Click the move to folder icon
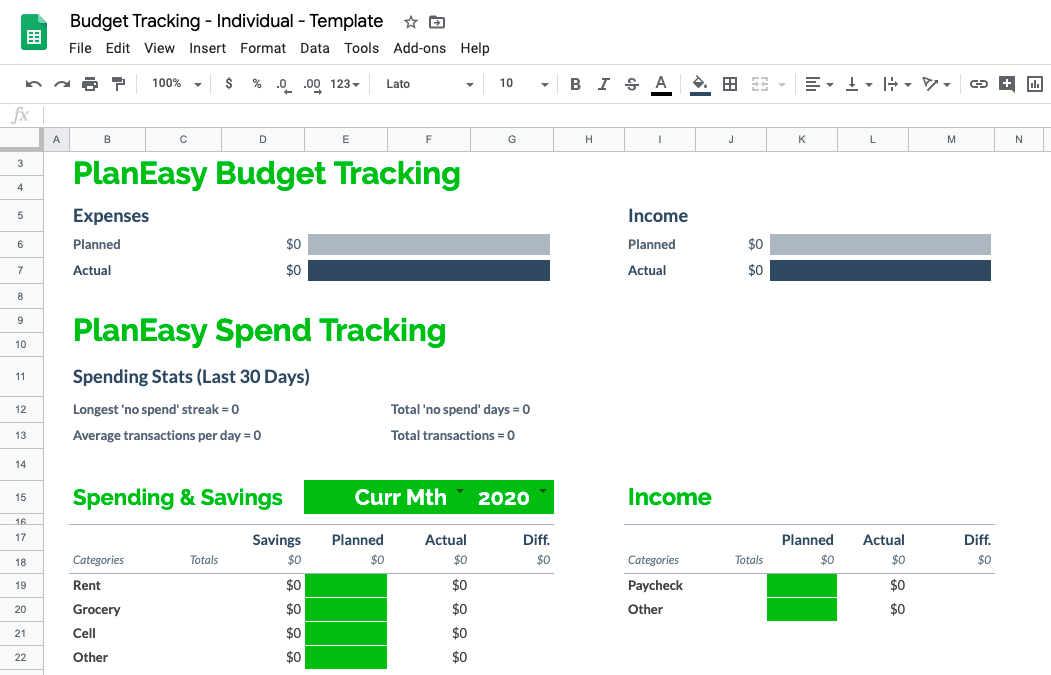1051x675 pixels. pyautogui.click(x=436, y=22)
